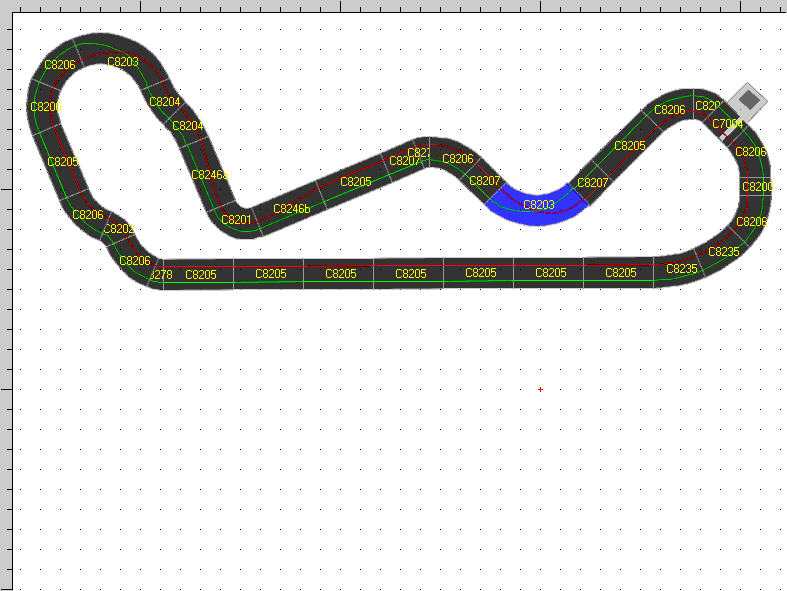The height and width of the screenshot is (591, 787).
Task: Pick the C8201 curve piece
Action: pyautogui.click(x=236, y=219)
